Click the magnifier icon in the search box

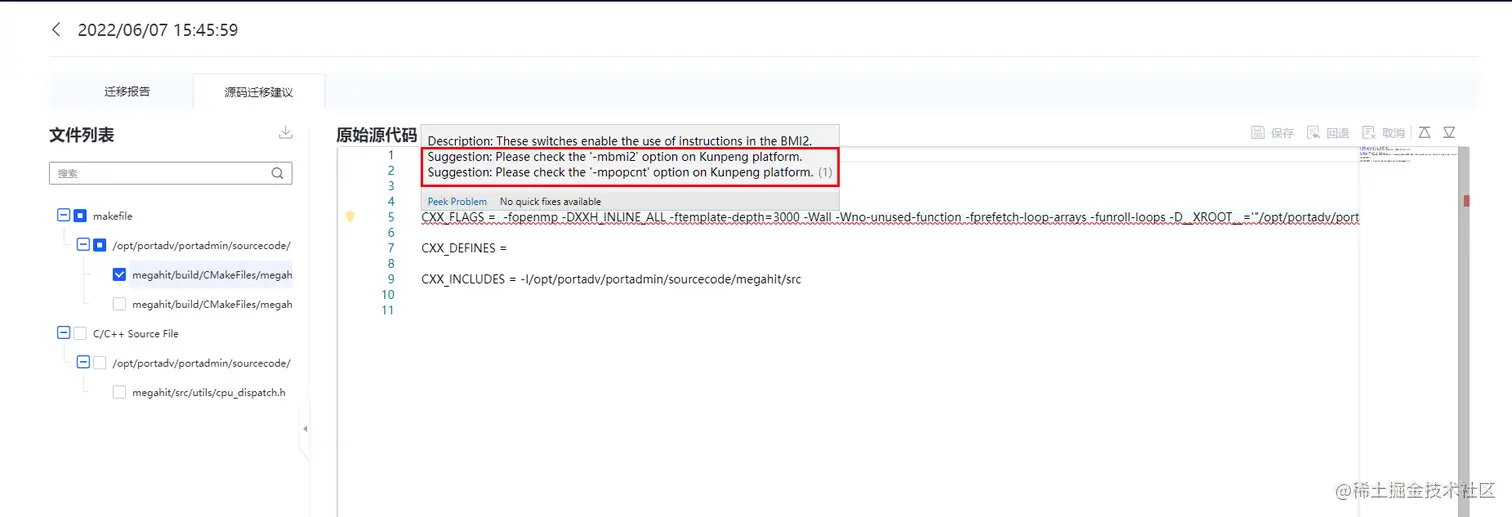click(277, 173)
